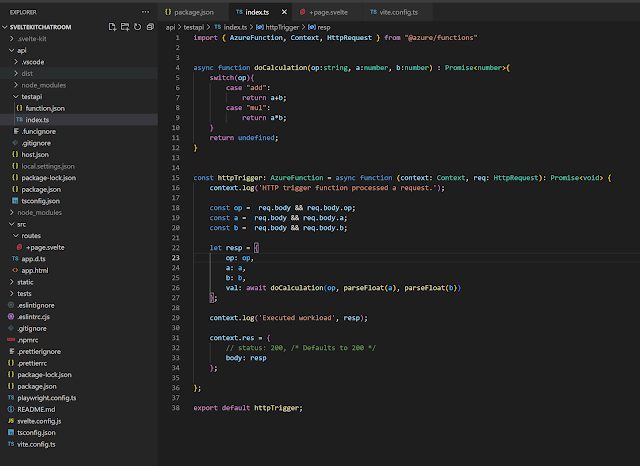Close the index.ts editor tab
The width and height of the screenshot is (640, 466).
(284, 12)
